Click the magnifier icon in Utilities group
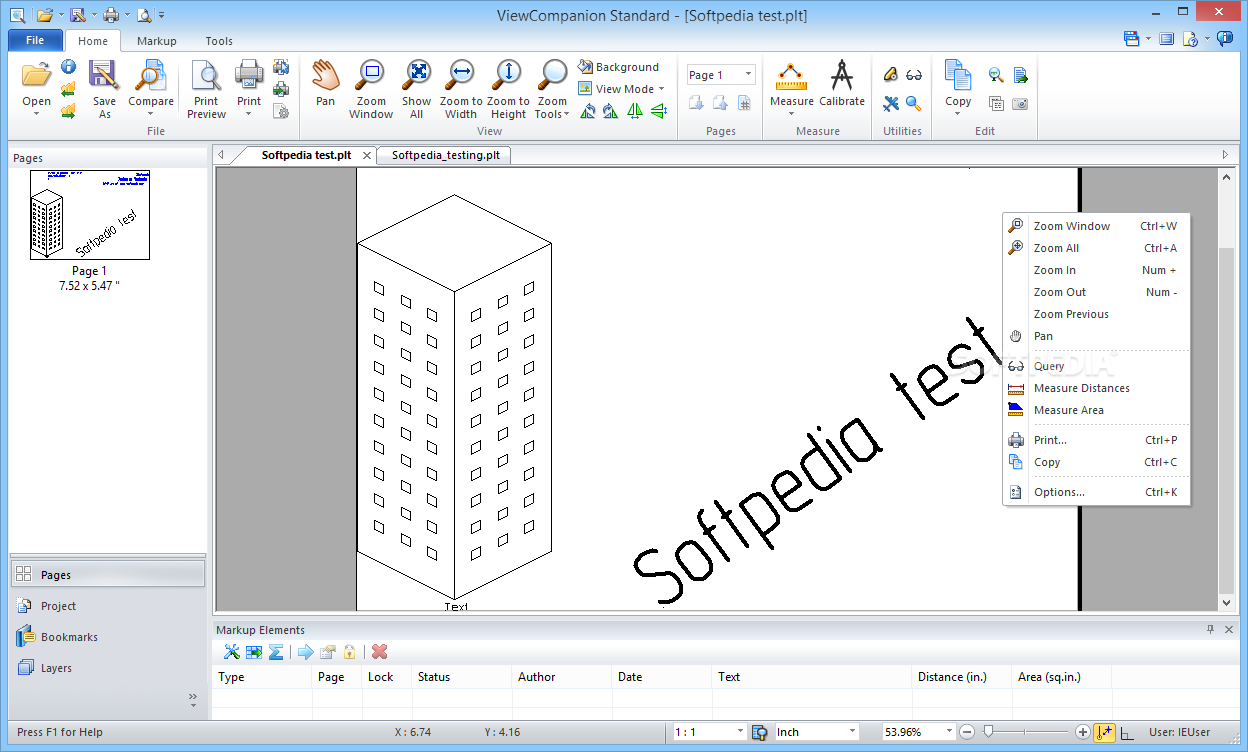 coord(914,103)
